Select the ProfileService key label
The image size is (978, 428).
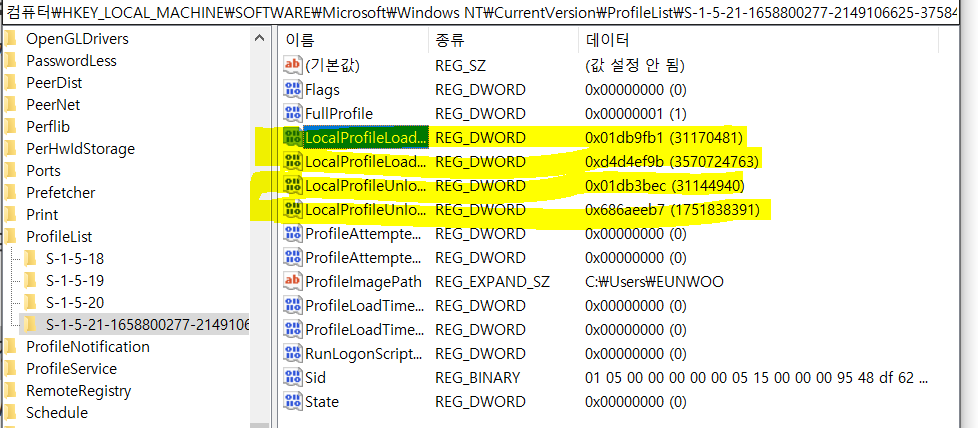(x=71, y=369)
